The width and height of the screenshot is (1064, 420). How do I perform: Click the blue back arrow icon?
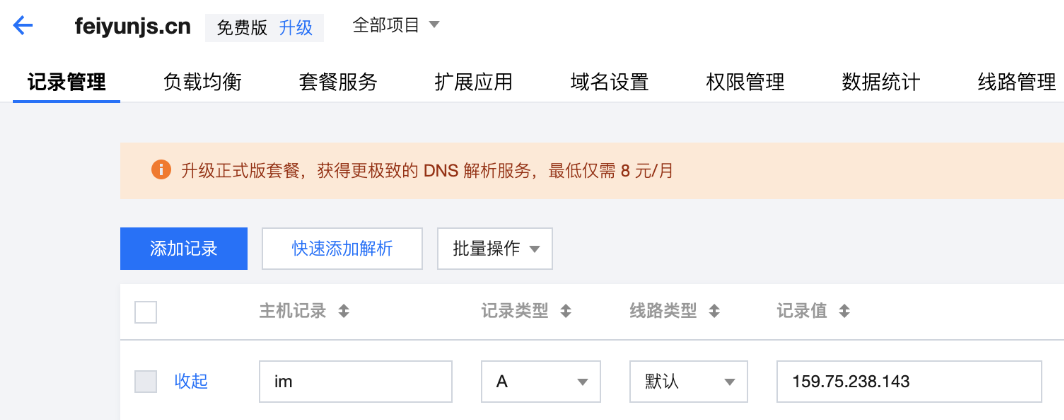[x=23, y=26]
